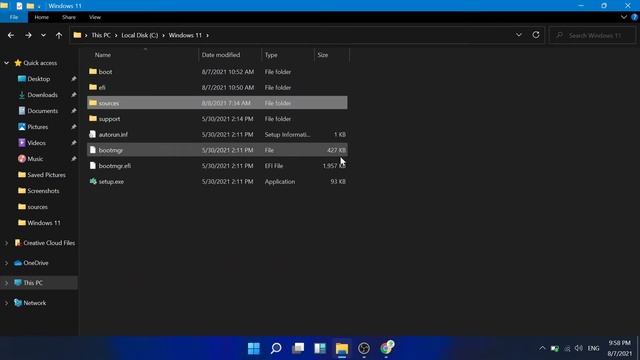Click Local Disk (C:) in the breadcrumb
This screenshot has height=360, width=640.
(x=140, y=36)
